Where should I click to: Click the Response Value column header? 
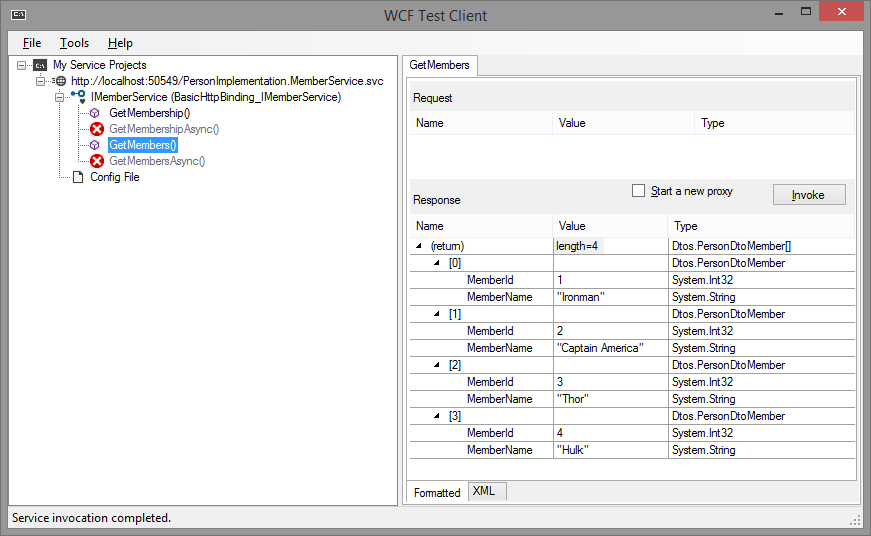(x=610, y=226)
